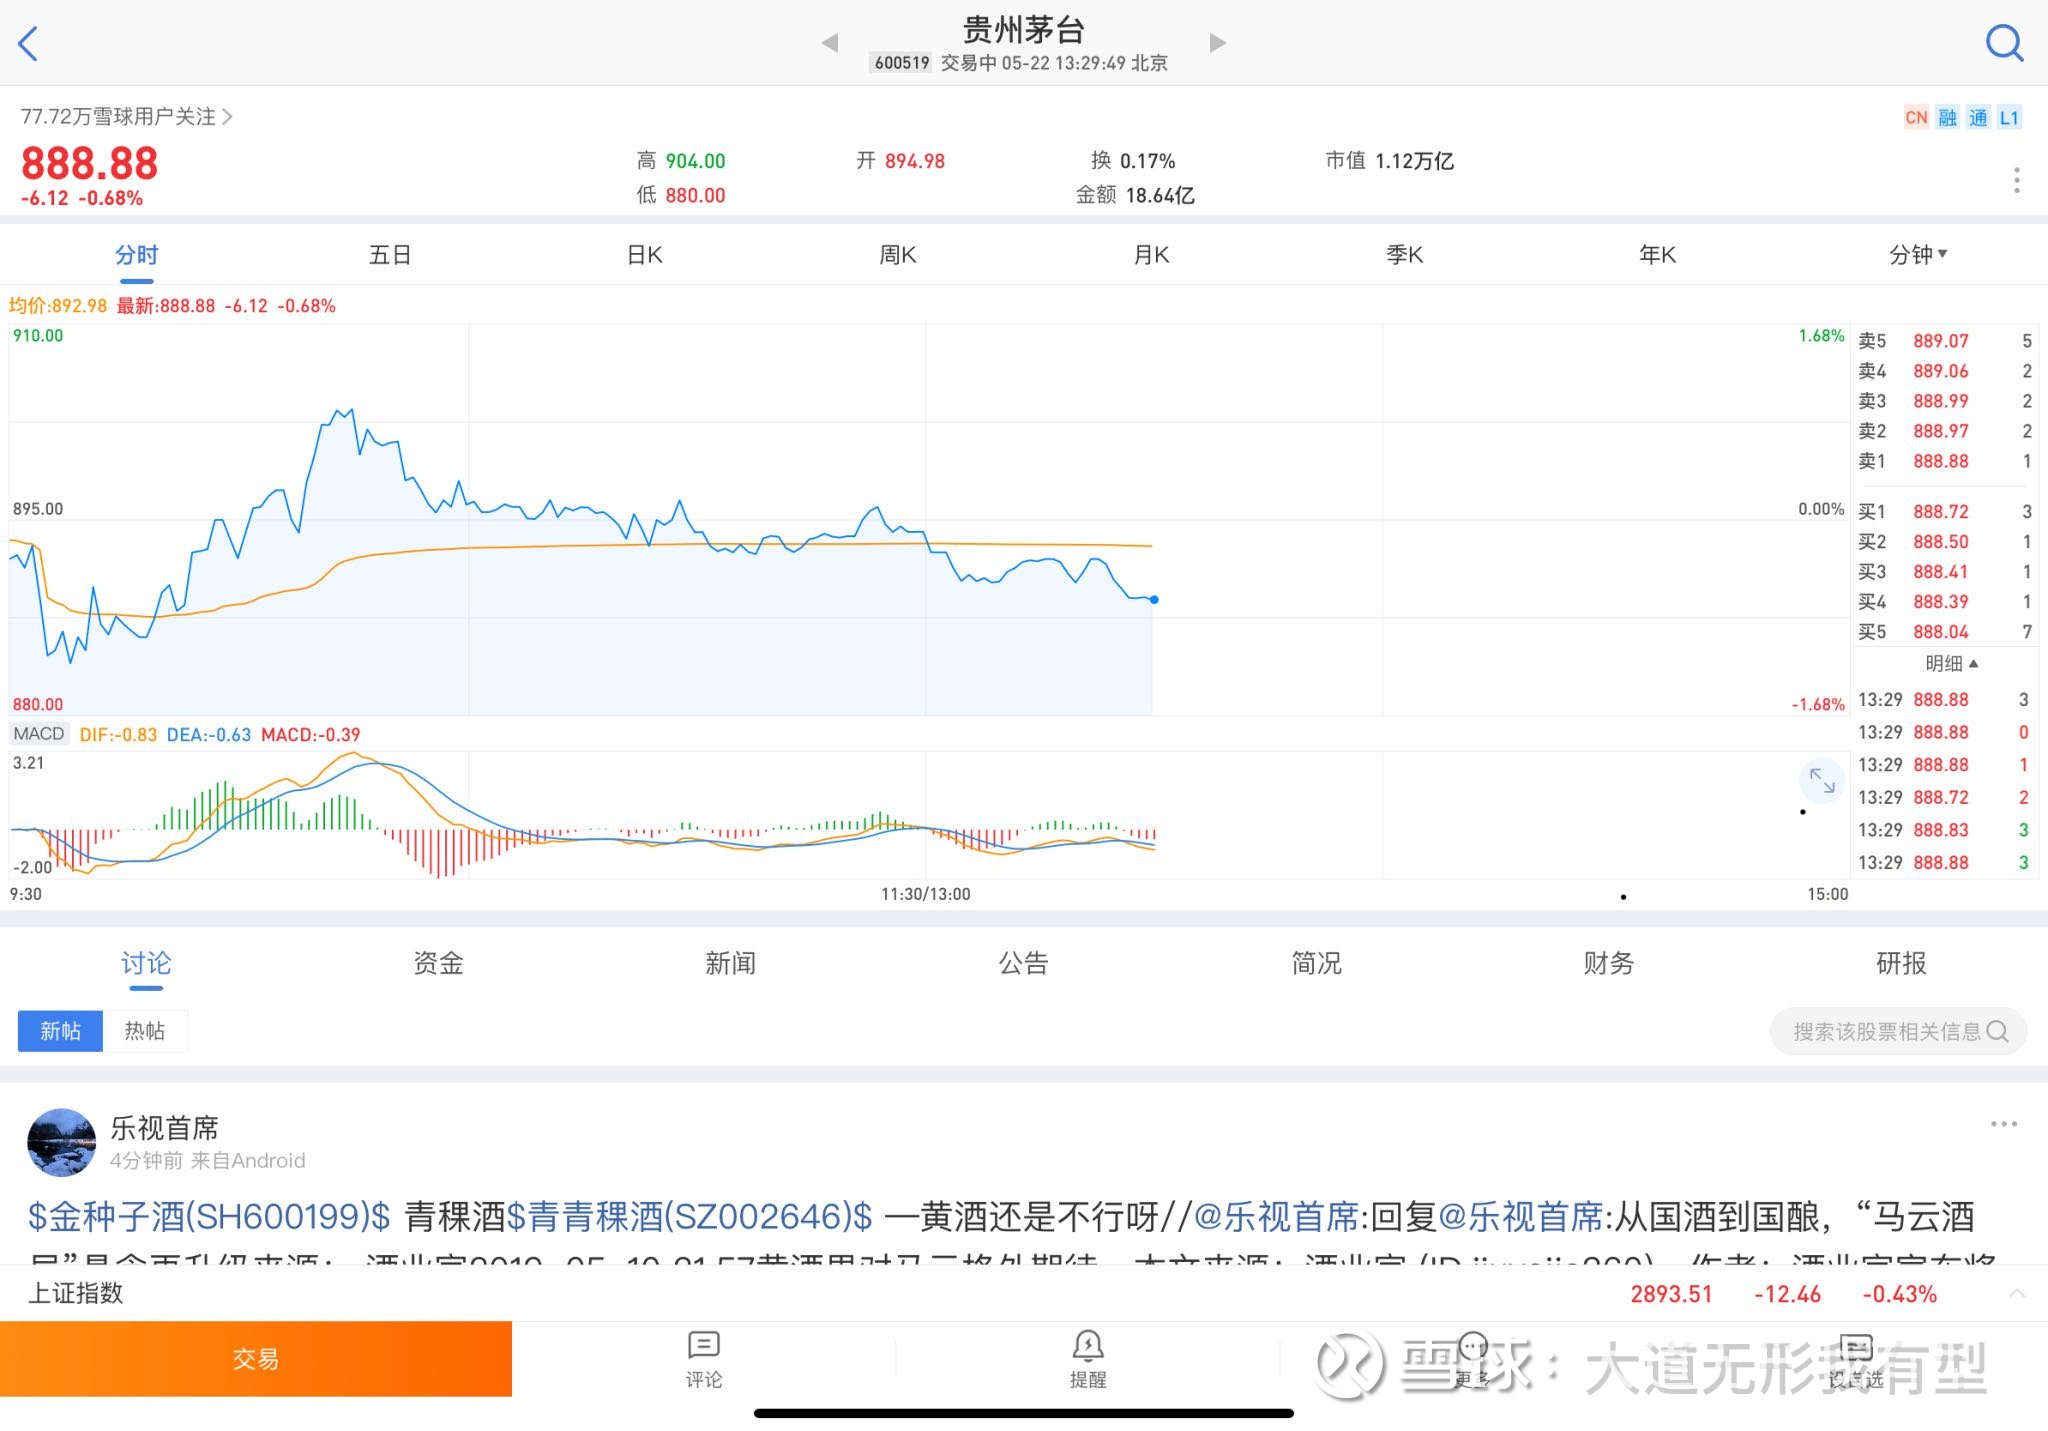The image size is (2048, 1431).
Task: Open 分钟 interval dropdown
Action: tap(1918, 255)
